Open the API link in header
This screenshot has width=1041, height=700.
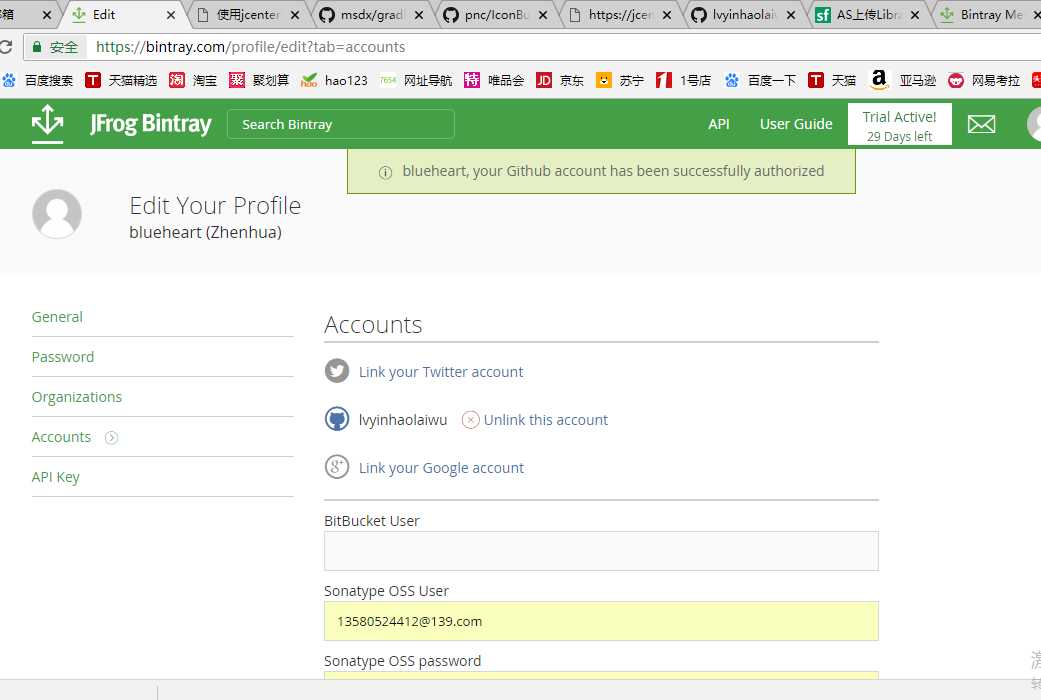[x=719, y=124]
